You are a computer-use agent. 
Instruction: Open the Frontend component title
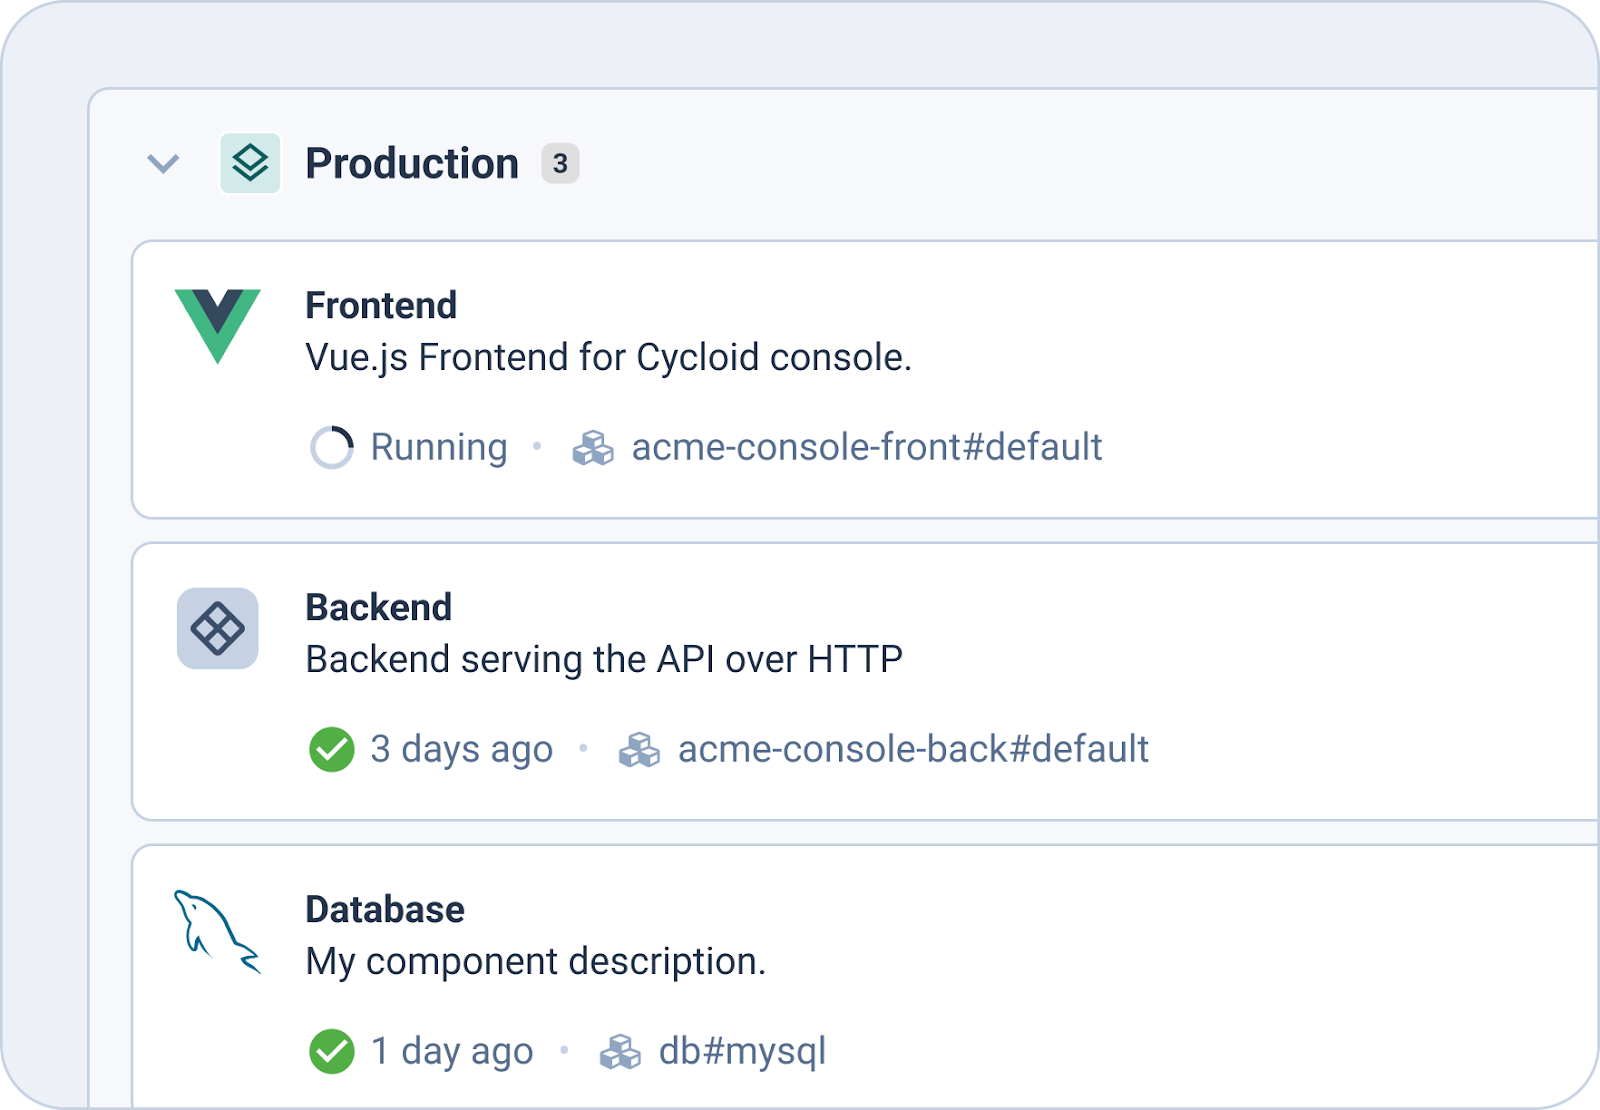(x=380, y=306)
